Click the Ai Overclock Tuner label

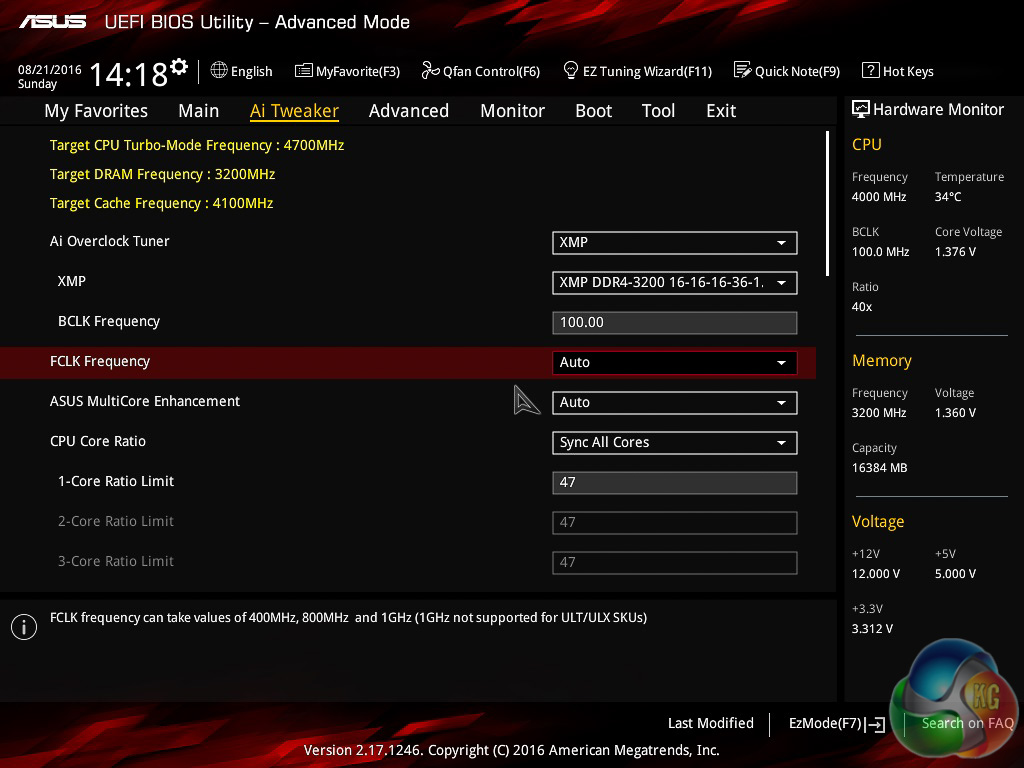tap(110, 241)
